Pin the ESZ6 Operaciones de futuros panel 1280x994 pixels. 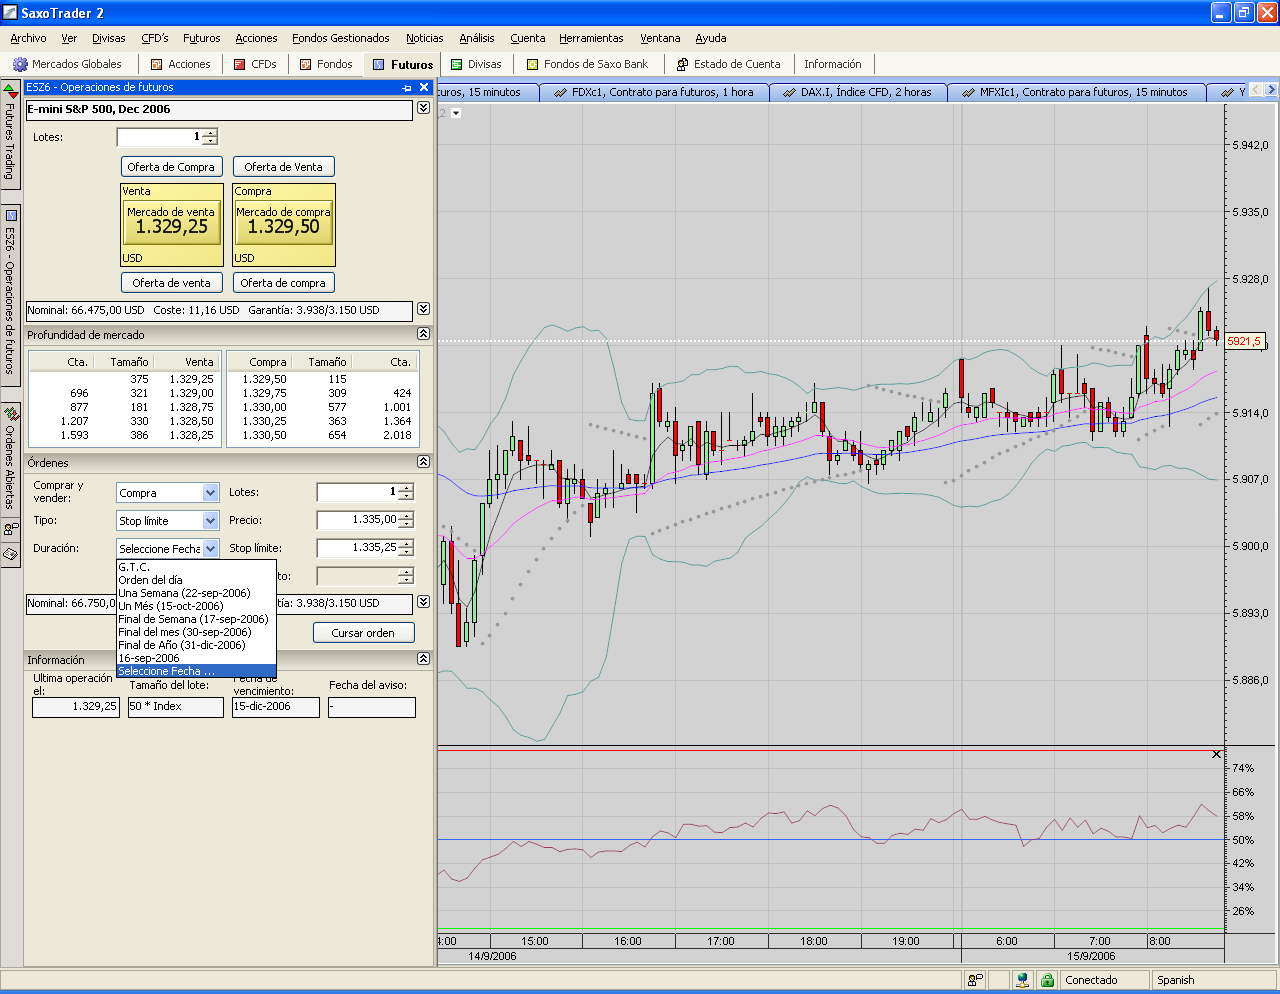pyautogui.click(x=407, y=88)
